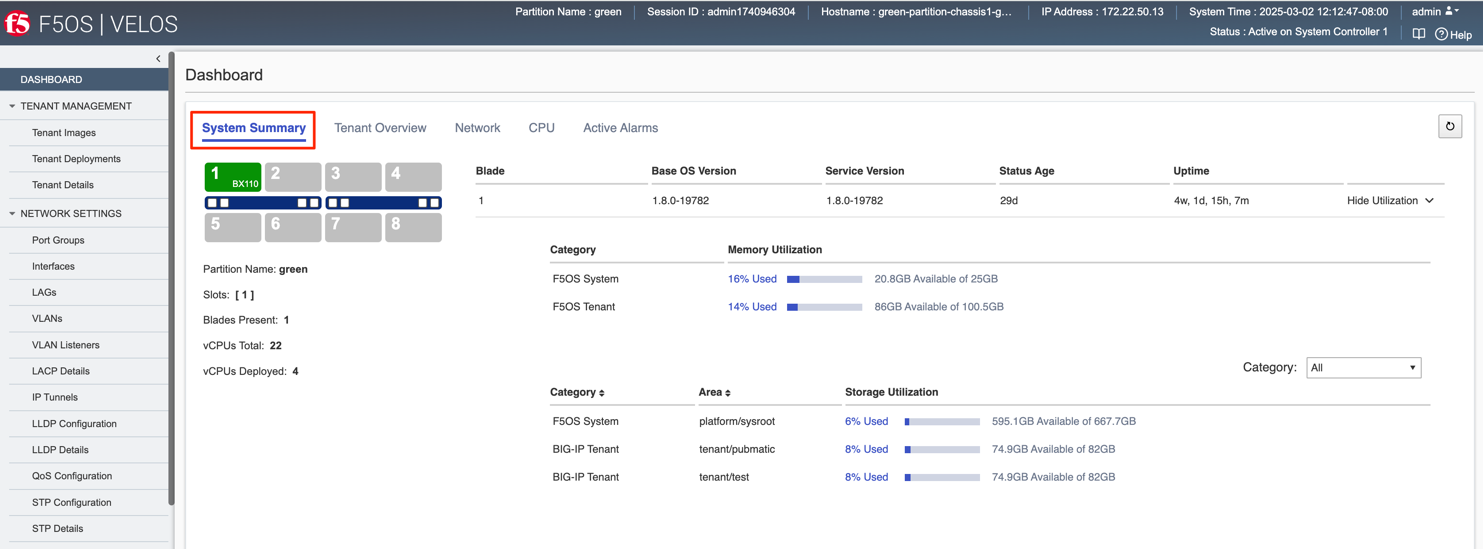1483x549 pixels.
Task: Click the F5 logo icon
Action: (x=17, y=23)
